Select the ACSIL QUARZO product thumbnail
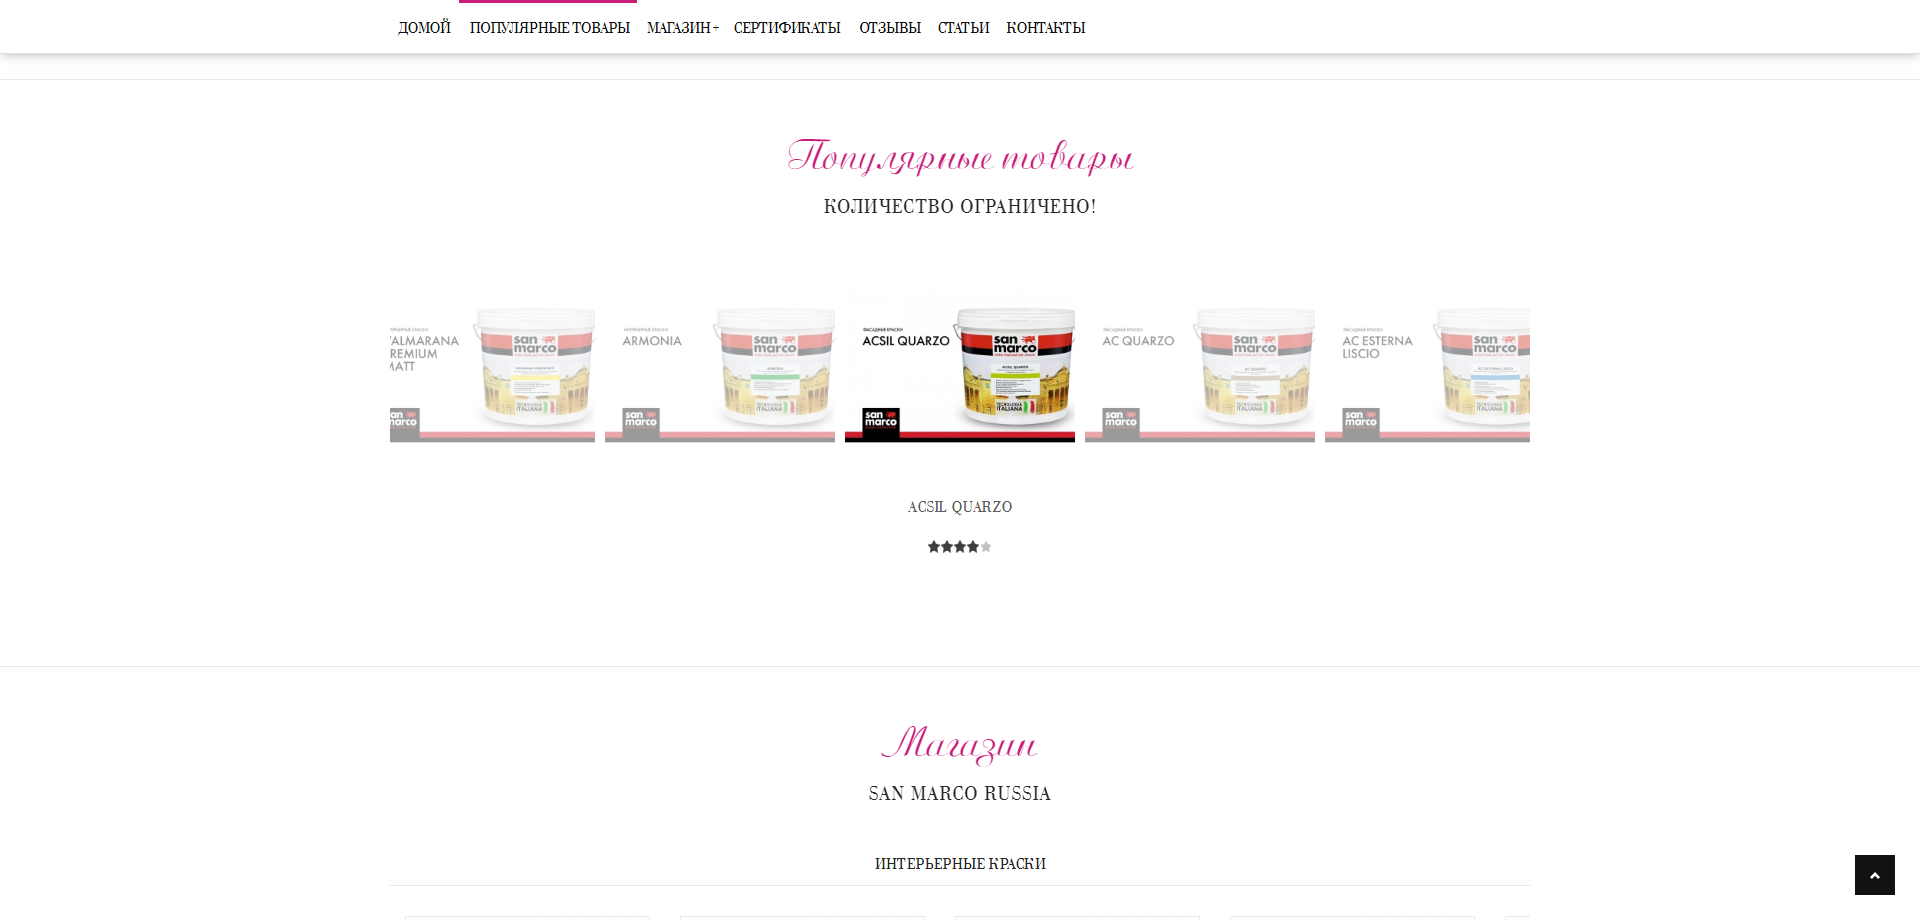This screenshot has height=920, width=1920. 960,366
